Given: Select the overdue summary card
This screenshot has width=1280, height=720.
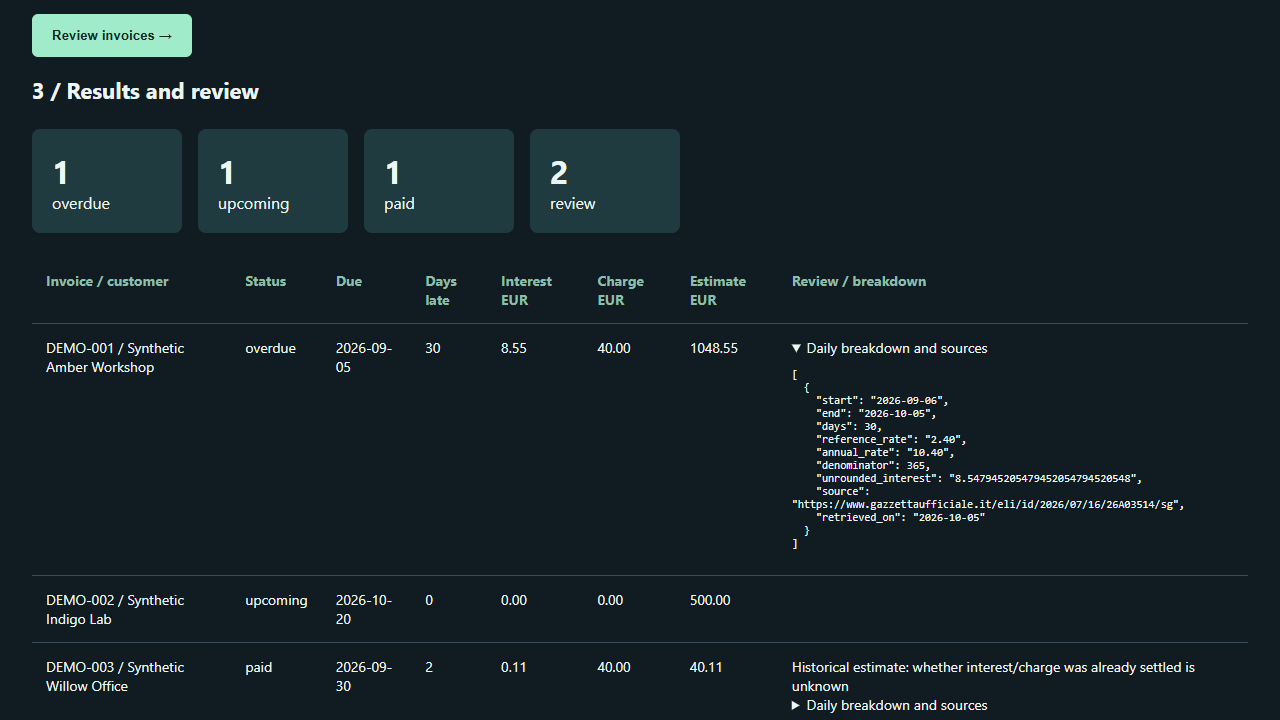Looking at the screenshot, I should 107,181.
